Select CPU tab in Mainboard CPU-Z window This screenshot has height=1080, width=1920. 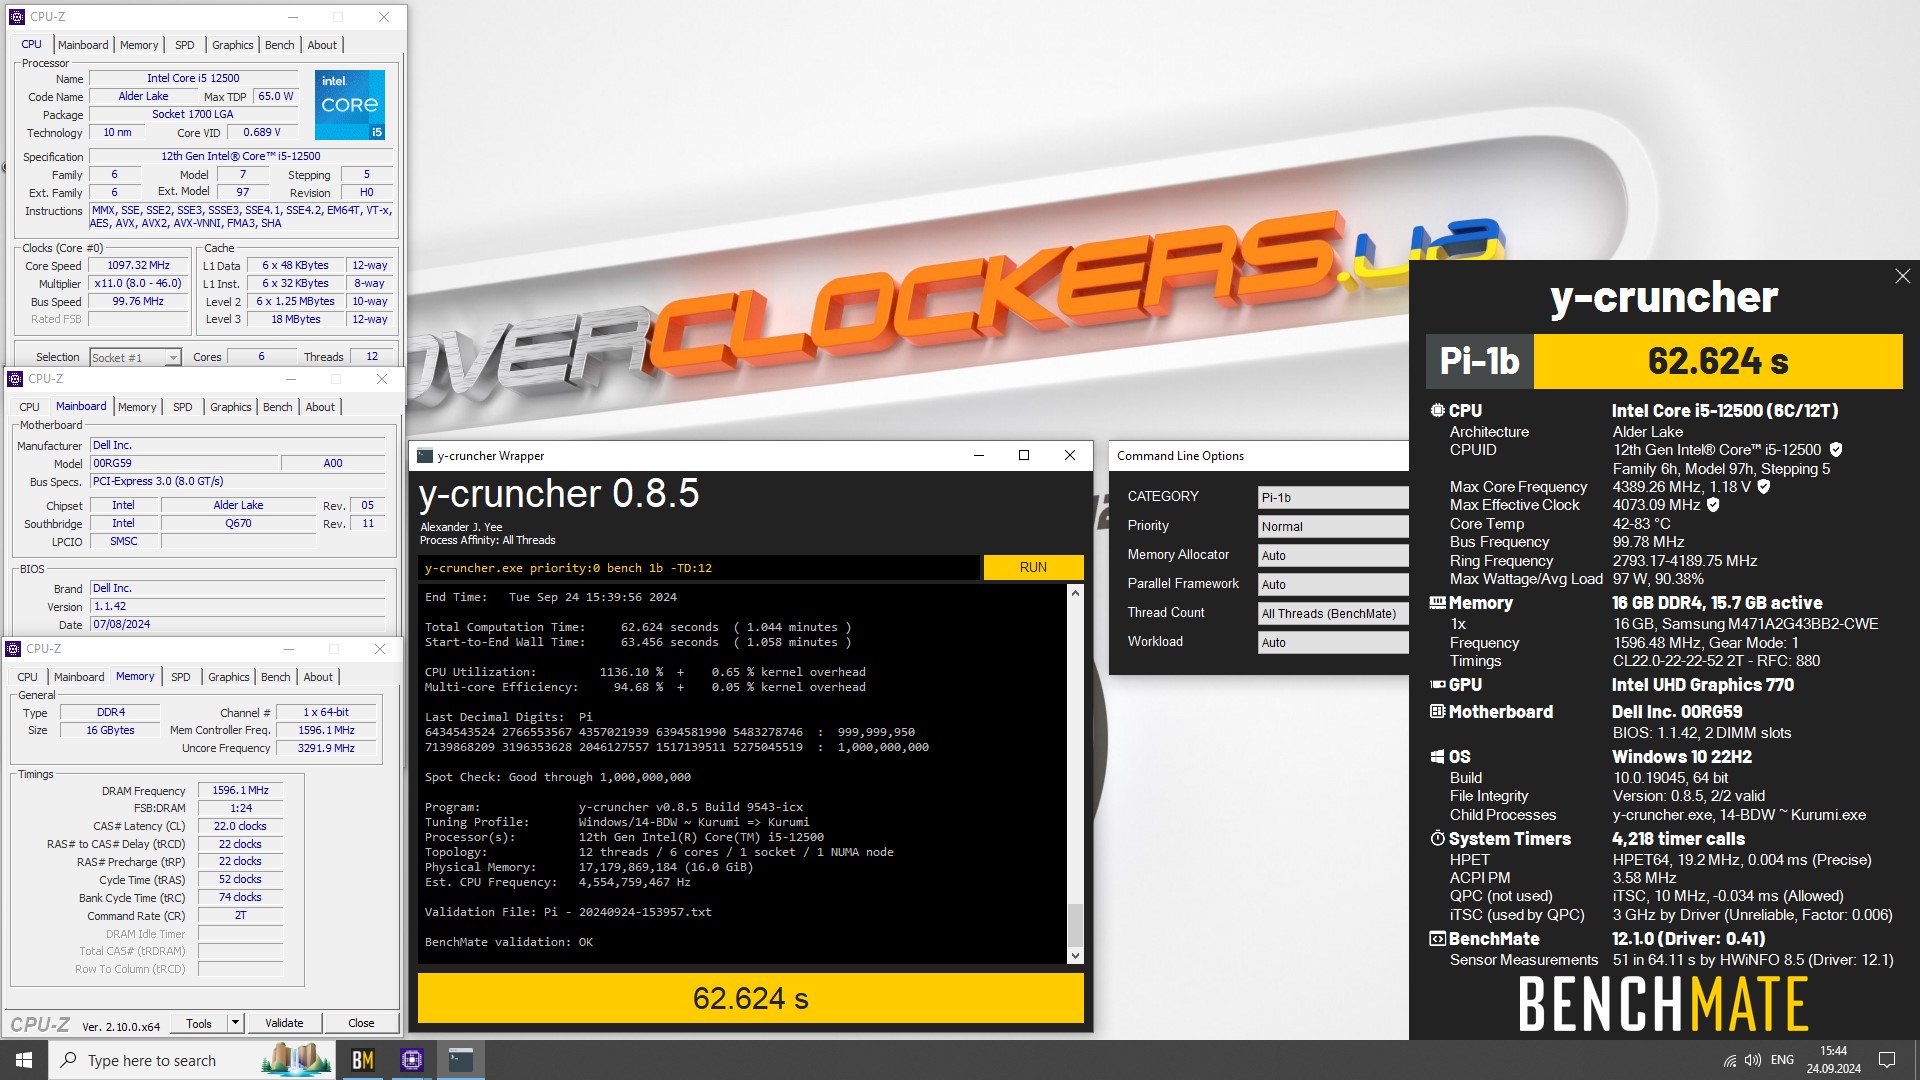[29, 407]
